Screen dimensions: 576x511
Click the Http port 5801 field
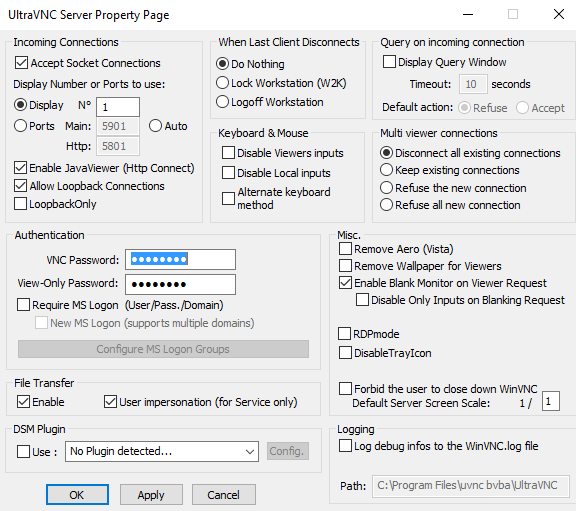click(118, 146)
